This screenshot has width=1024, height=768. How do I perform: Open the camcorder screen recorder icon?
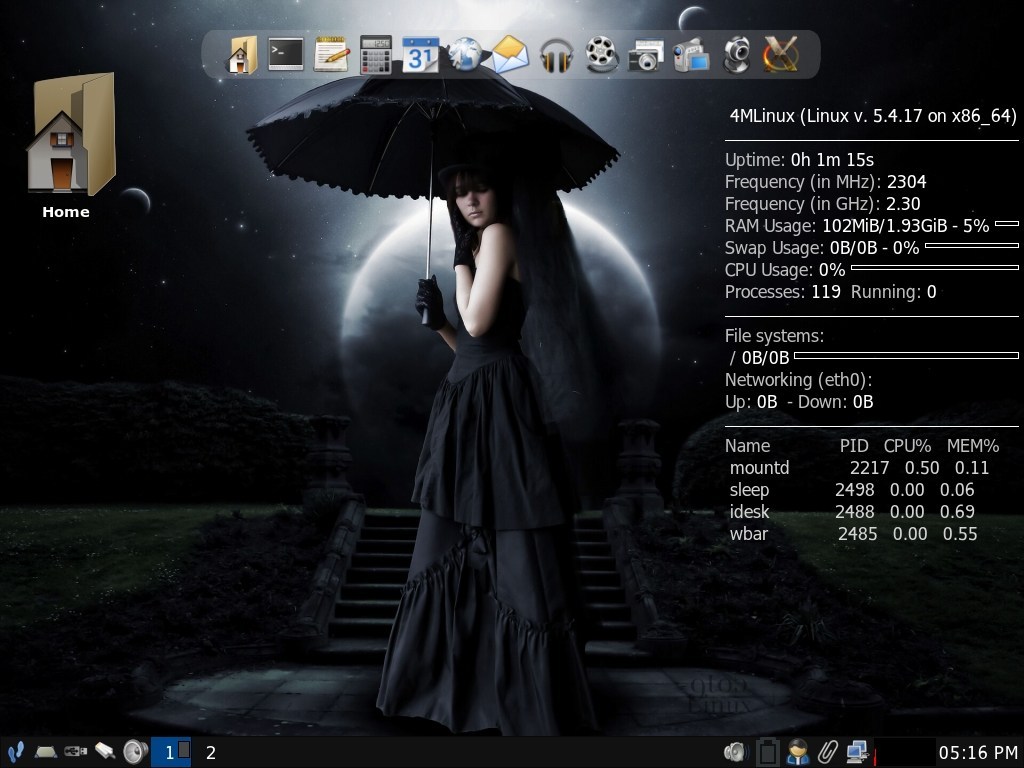click(691, 55)
